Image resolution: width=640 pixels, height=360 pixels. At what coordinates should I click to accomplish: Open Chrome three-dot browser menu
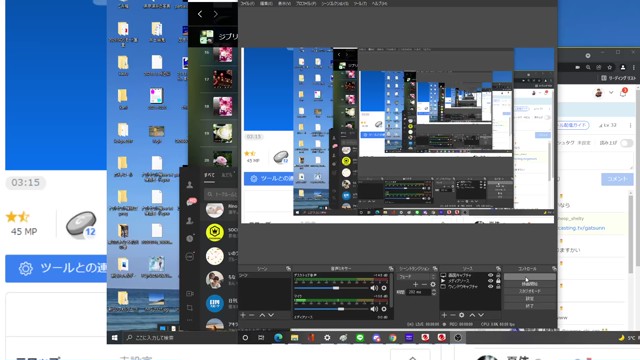(x=633, y=67)
